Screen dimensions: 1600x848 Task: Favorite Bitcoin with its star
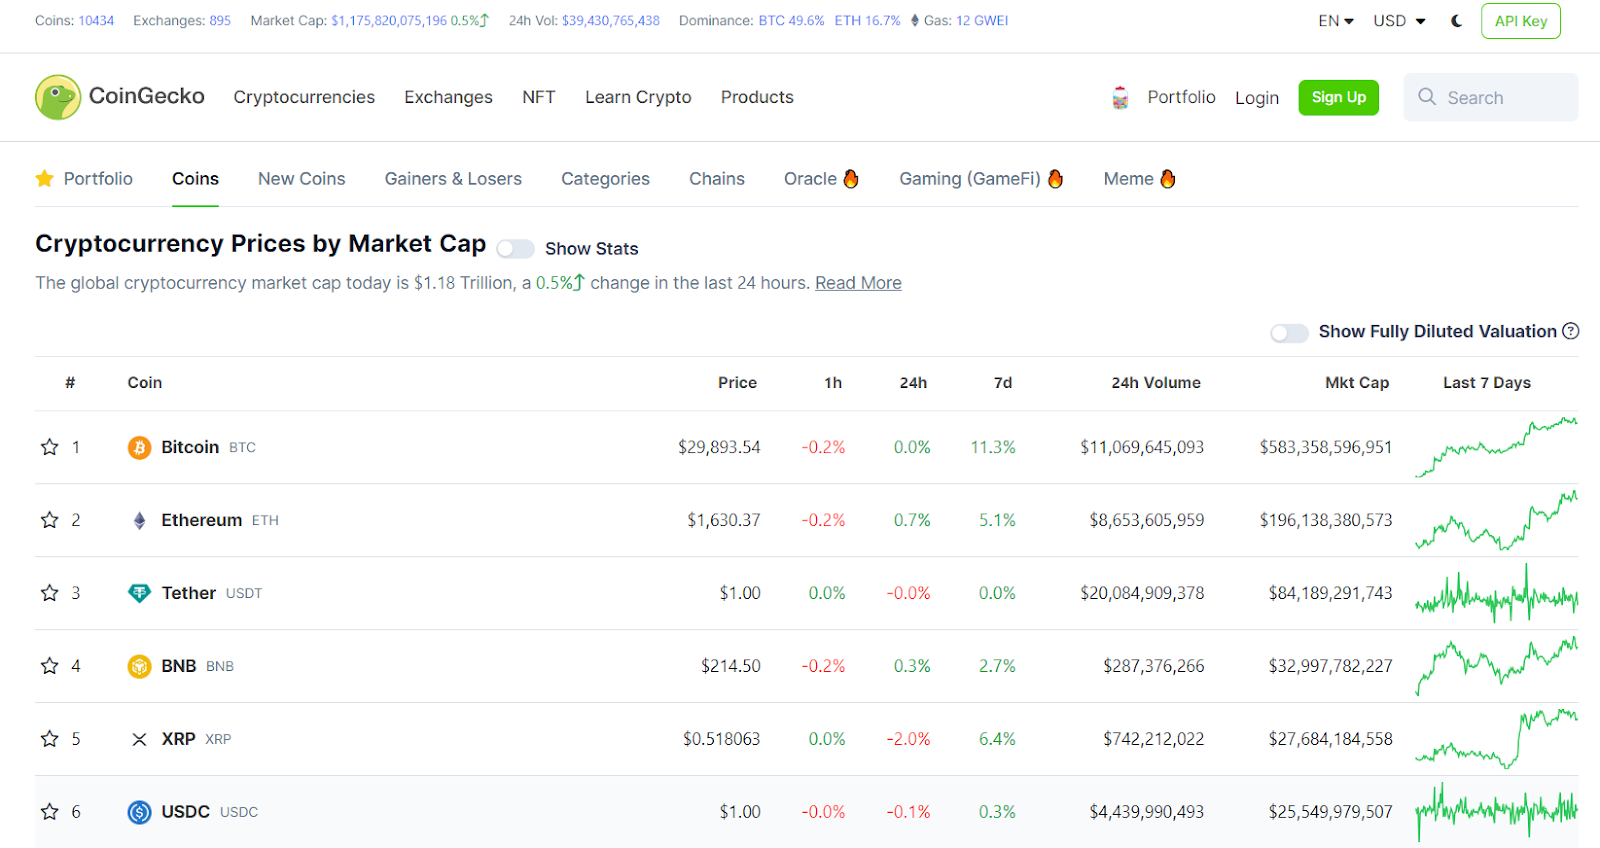tap(49, 447)
